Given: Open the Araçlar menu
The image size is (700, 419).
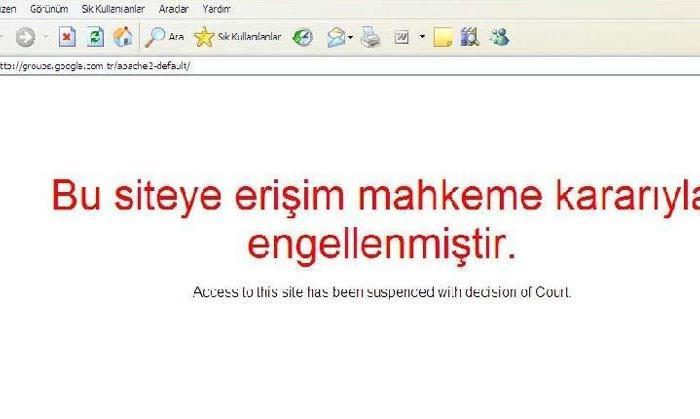Looking at the screenshot, I should pyautogui.click(x=173, y=8).
